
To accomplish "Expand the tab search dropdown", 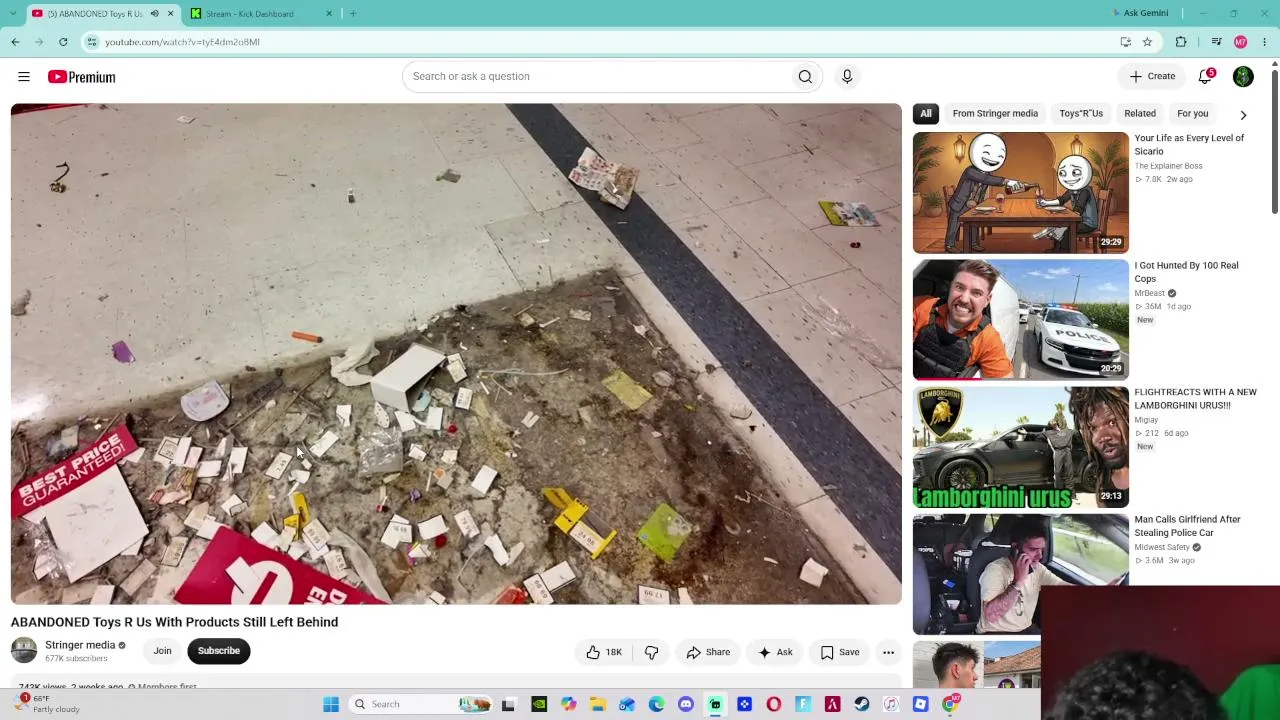I will [x=15, y=13].
